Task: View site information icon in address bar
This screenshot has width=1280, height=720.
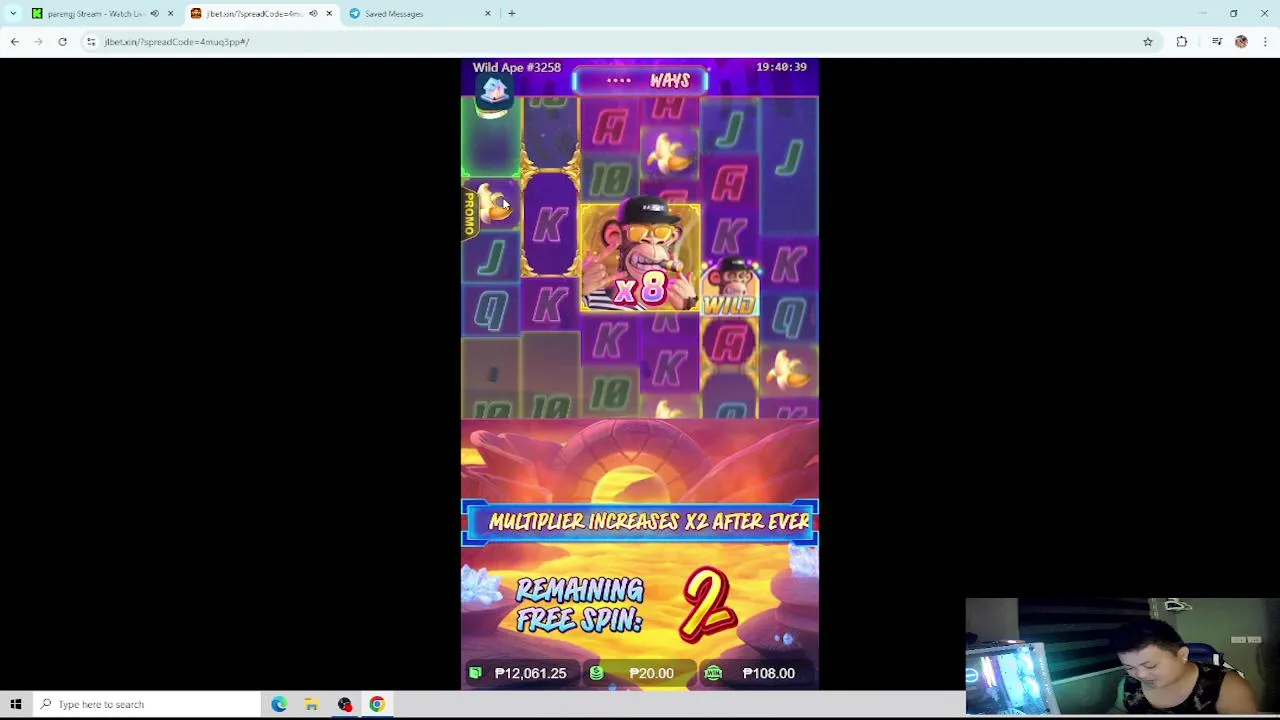Action: [91, 42]
